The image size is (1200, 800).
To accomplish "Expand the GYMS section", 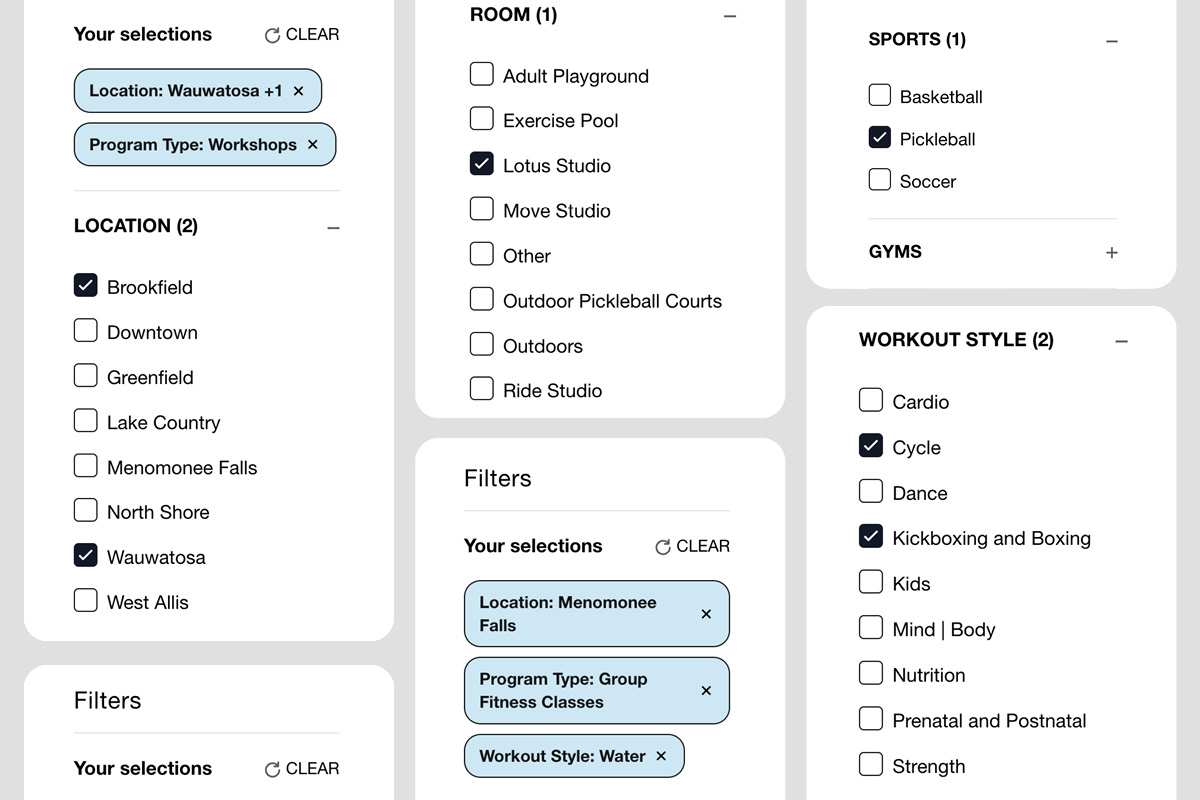I will click(1112, 253).
